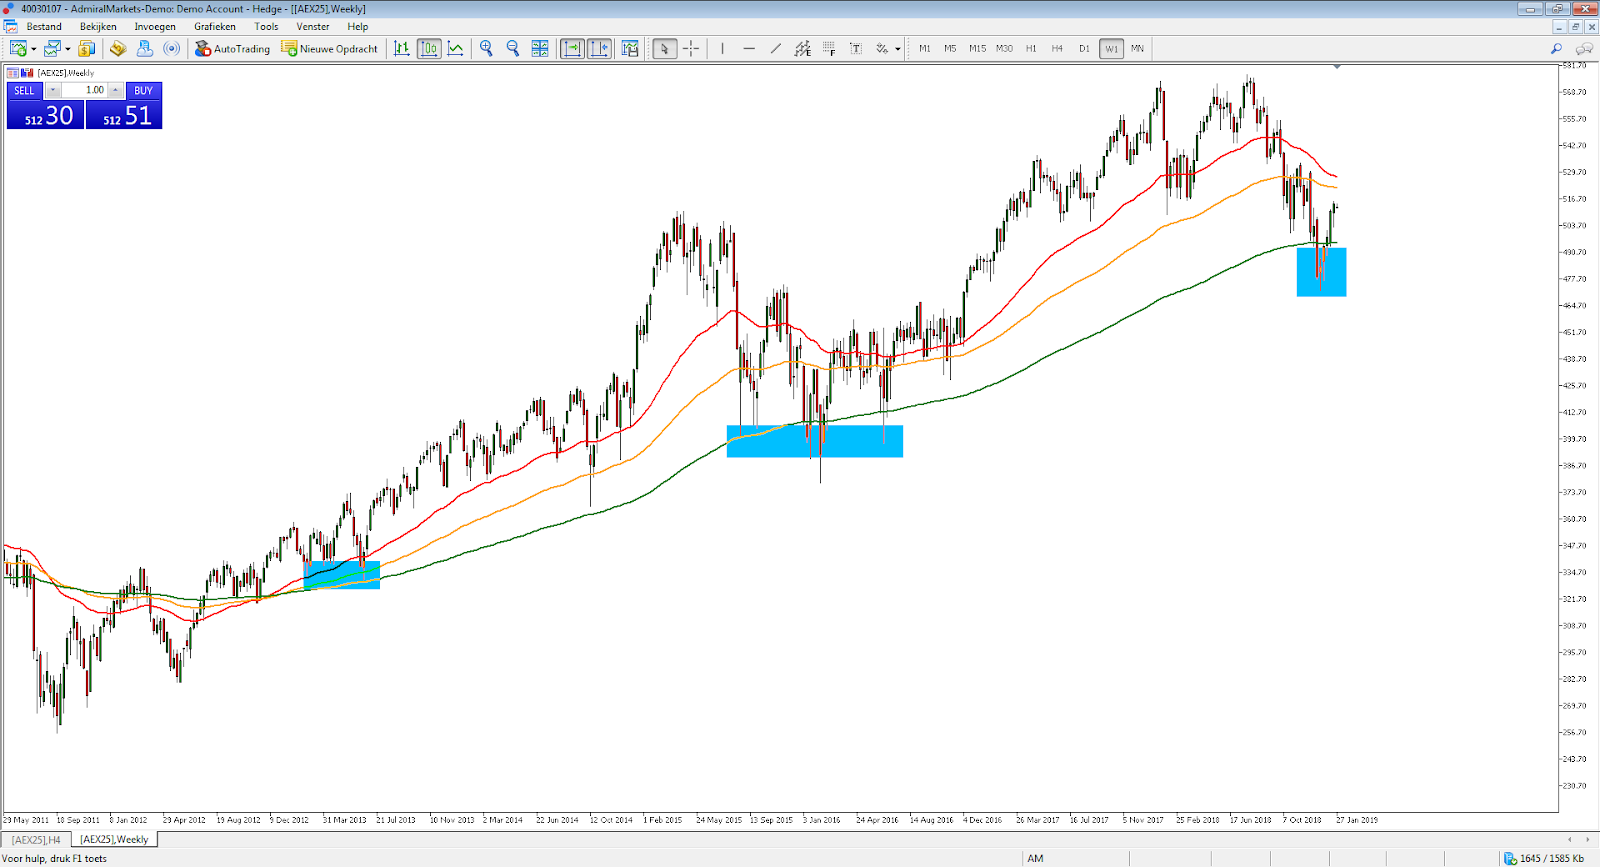Click the BUY button
Image resolution: width=1600 pixels, height=867 pixels.
point(143,90)
